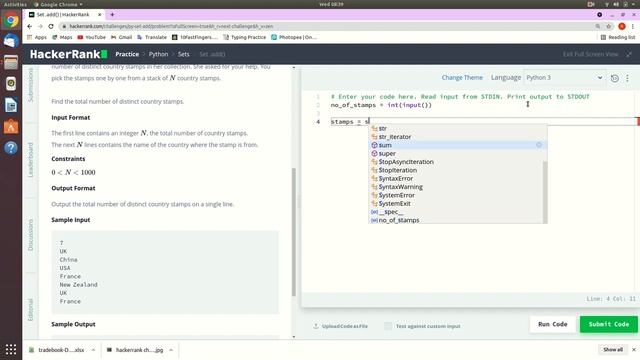This screenshot has height=360, width=640.
Task: Click the Run Code button
Action: (553, 324)
